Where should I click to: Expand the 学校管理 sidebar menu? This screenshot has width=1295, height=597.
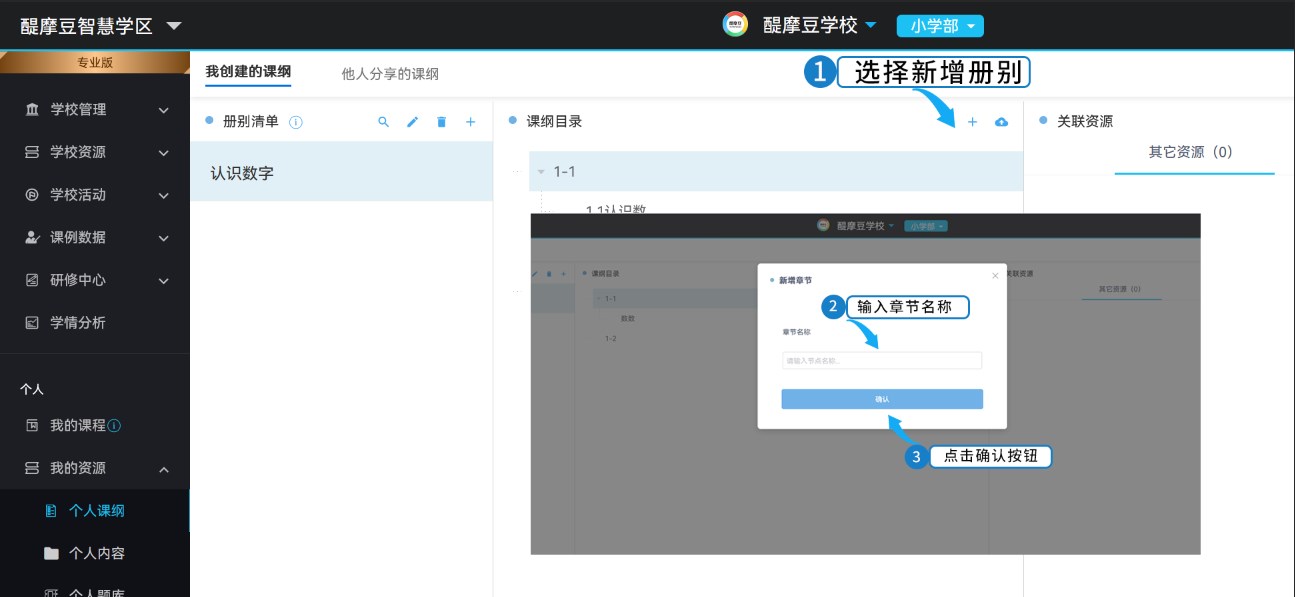[95, 110]
